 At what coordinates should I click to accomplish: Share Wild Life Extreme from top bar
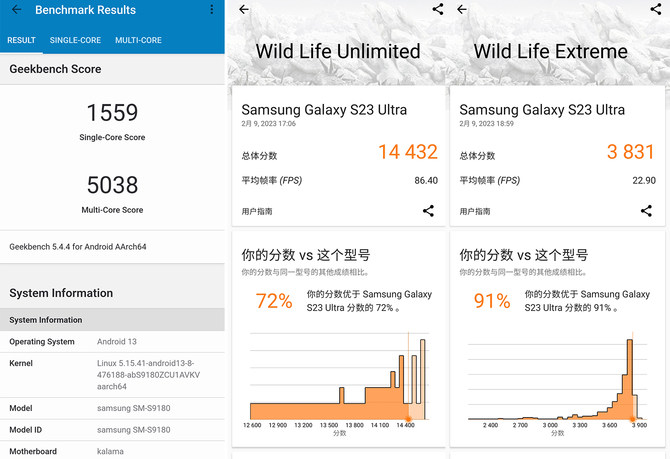coord(656,9)
